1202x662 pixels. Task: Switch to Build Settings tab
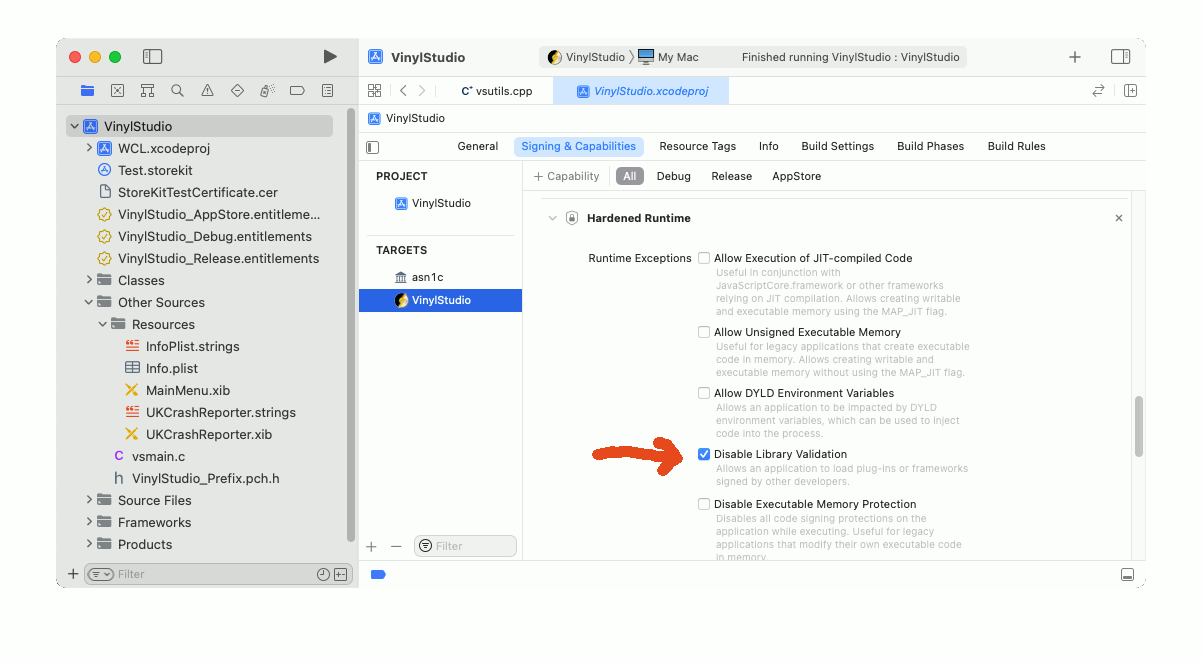(838, 146)
